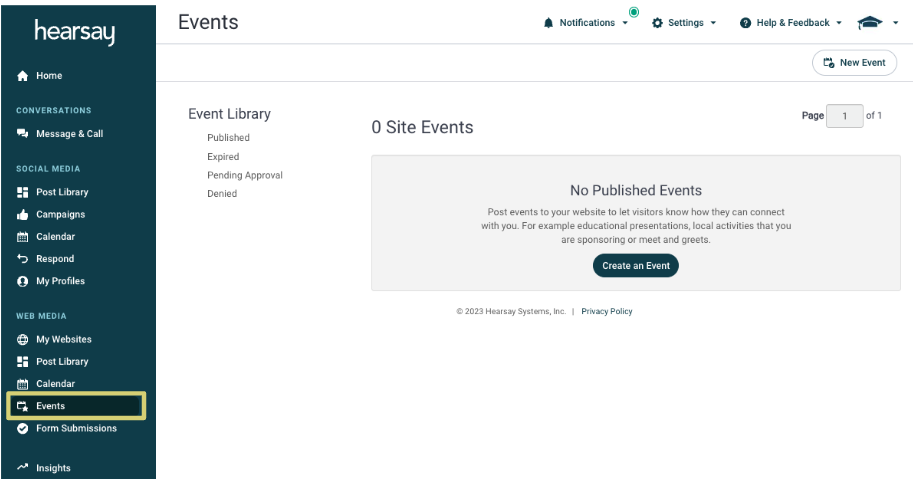Click the Respond reply arrow icon

(x=22, y=259)
